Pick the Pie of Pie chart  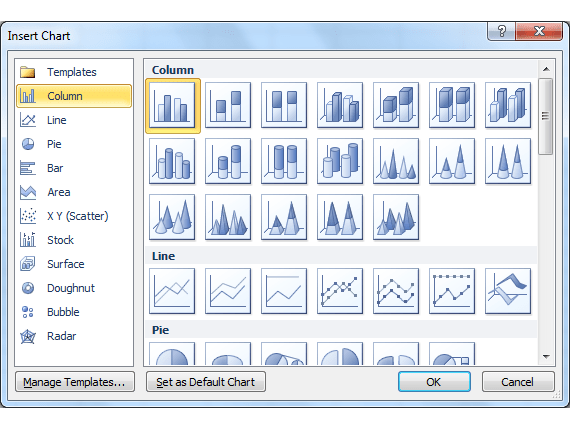(x=284, y=354)
